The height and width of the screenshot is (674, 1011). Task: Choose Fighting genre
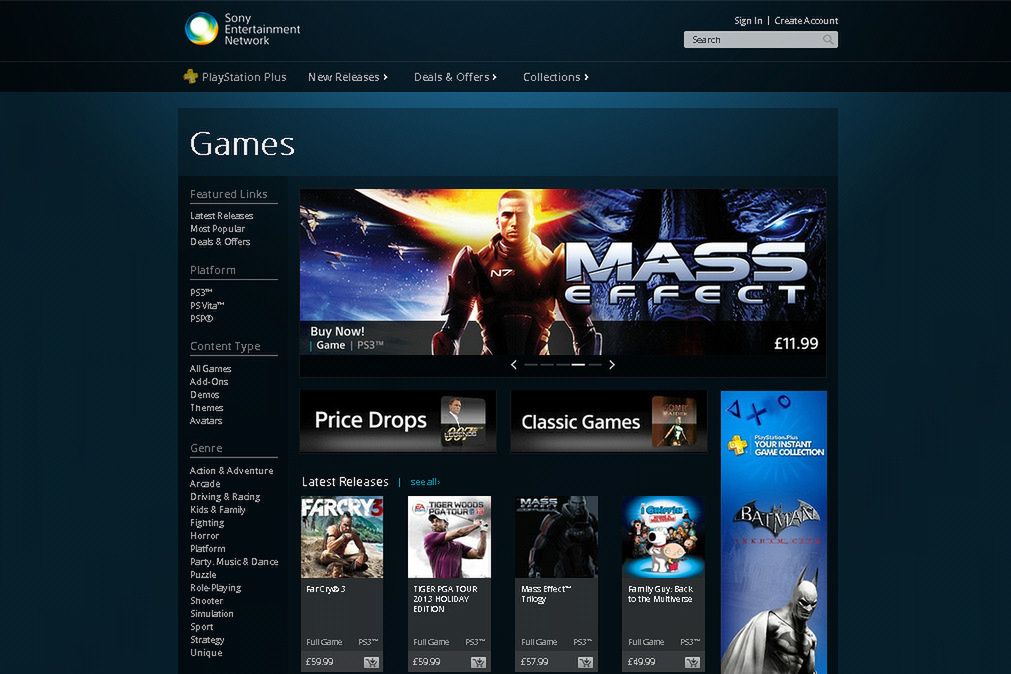pos(207,522)
